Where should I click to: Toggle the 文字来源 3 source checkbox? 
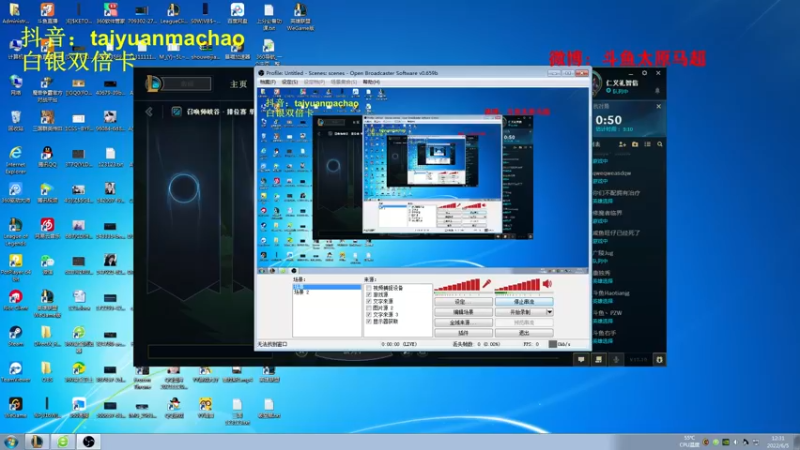(369, 314)
